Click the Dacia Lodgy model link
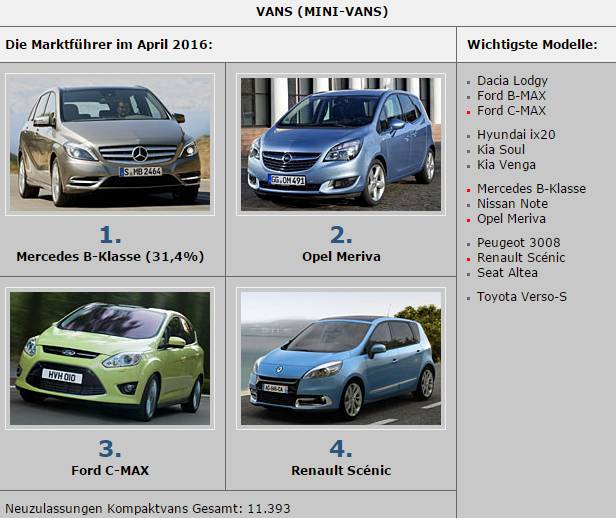 pyautogui.click(x=512, y=81)
